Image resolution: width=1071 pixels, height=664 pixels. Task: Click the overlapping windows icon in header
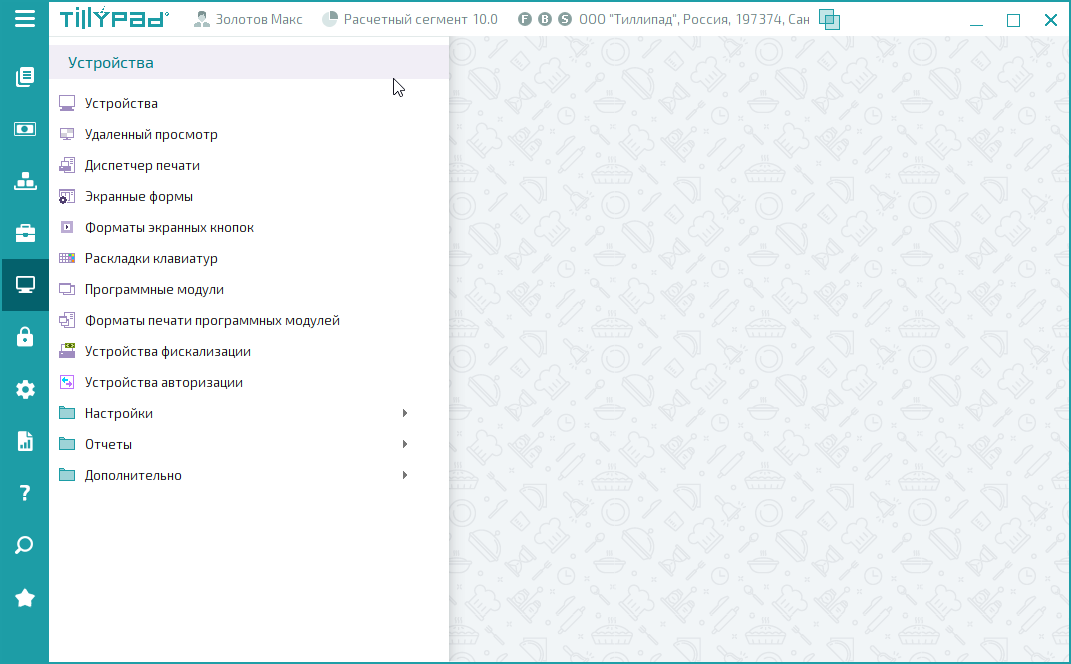pos(829,19)
